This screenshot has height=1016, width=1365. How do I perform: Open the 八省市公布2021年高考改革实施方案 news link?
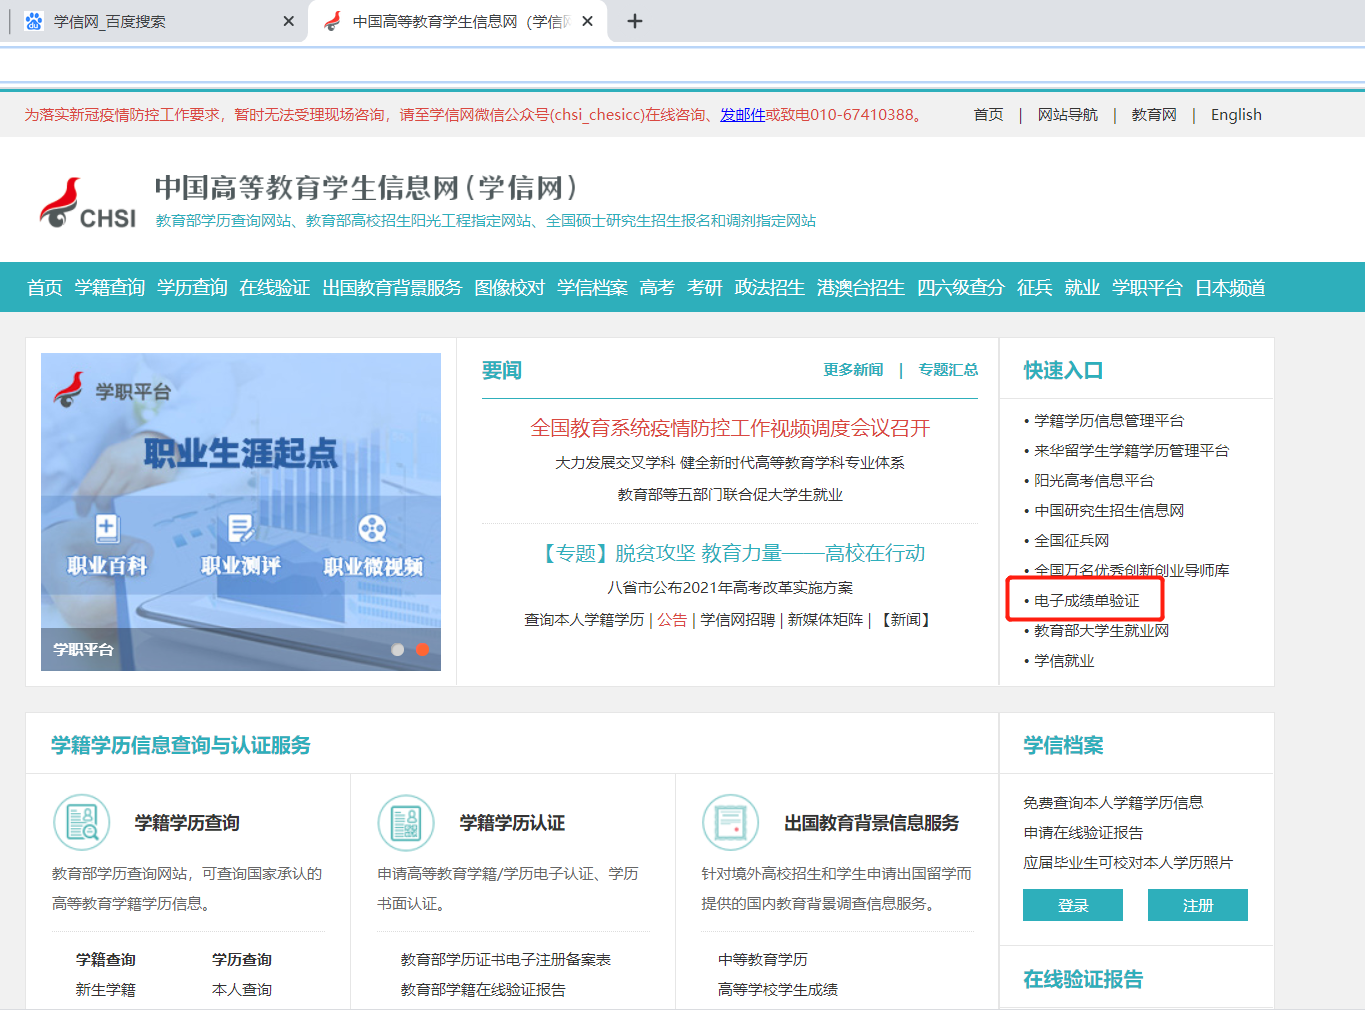730,588
